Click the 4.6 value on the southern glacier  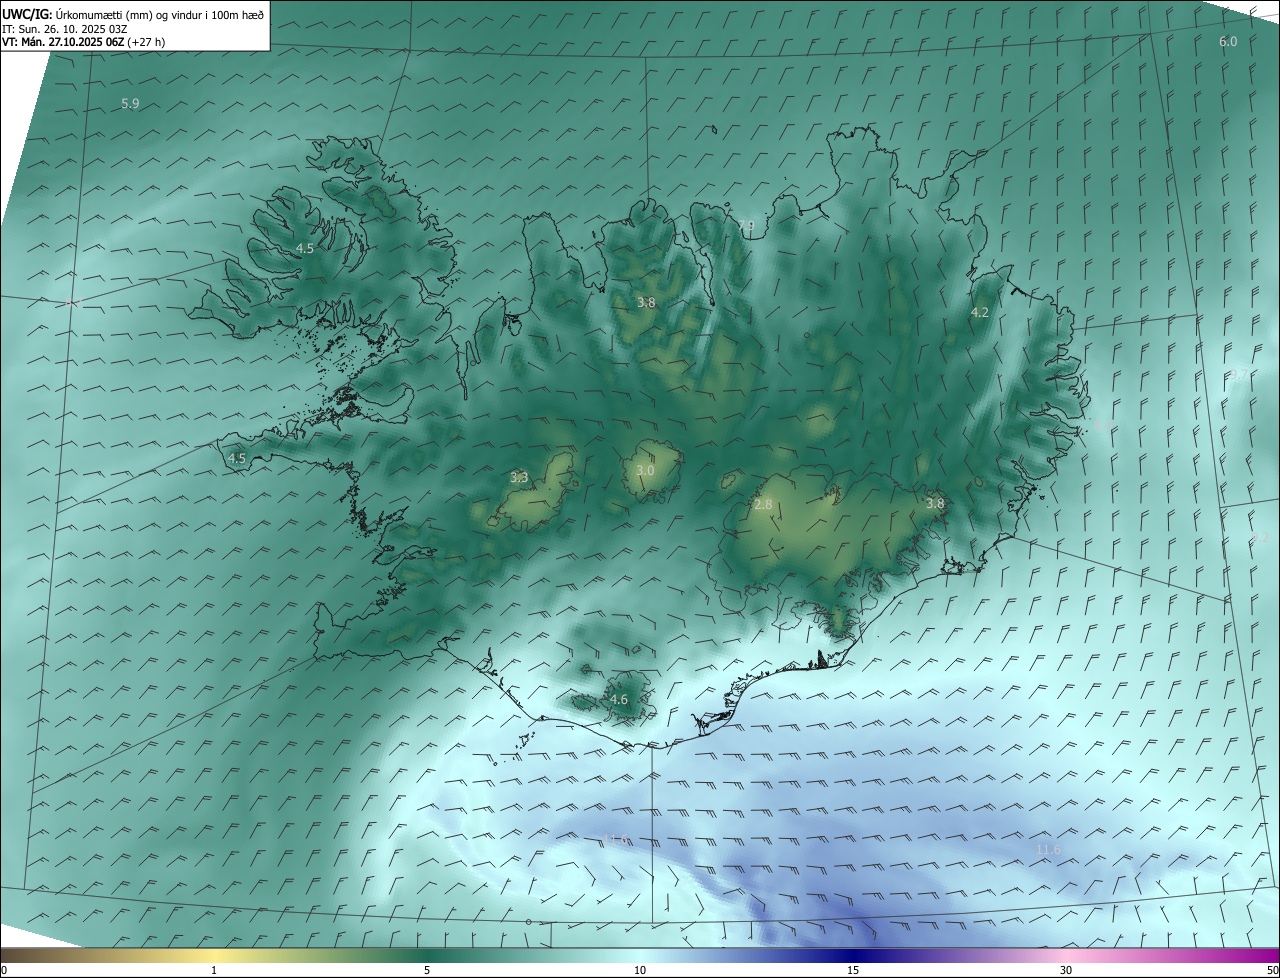click(x=619, y=700)
